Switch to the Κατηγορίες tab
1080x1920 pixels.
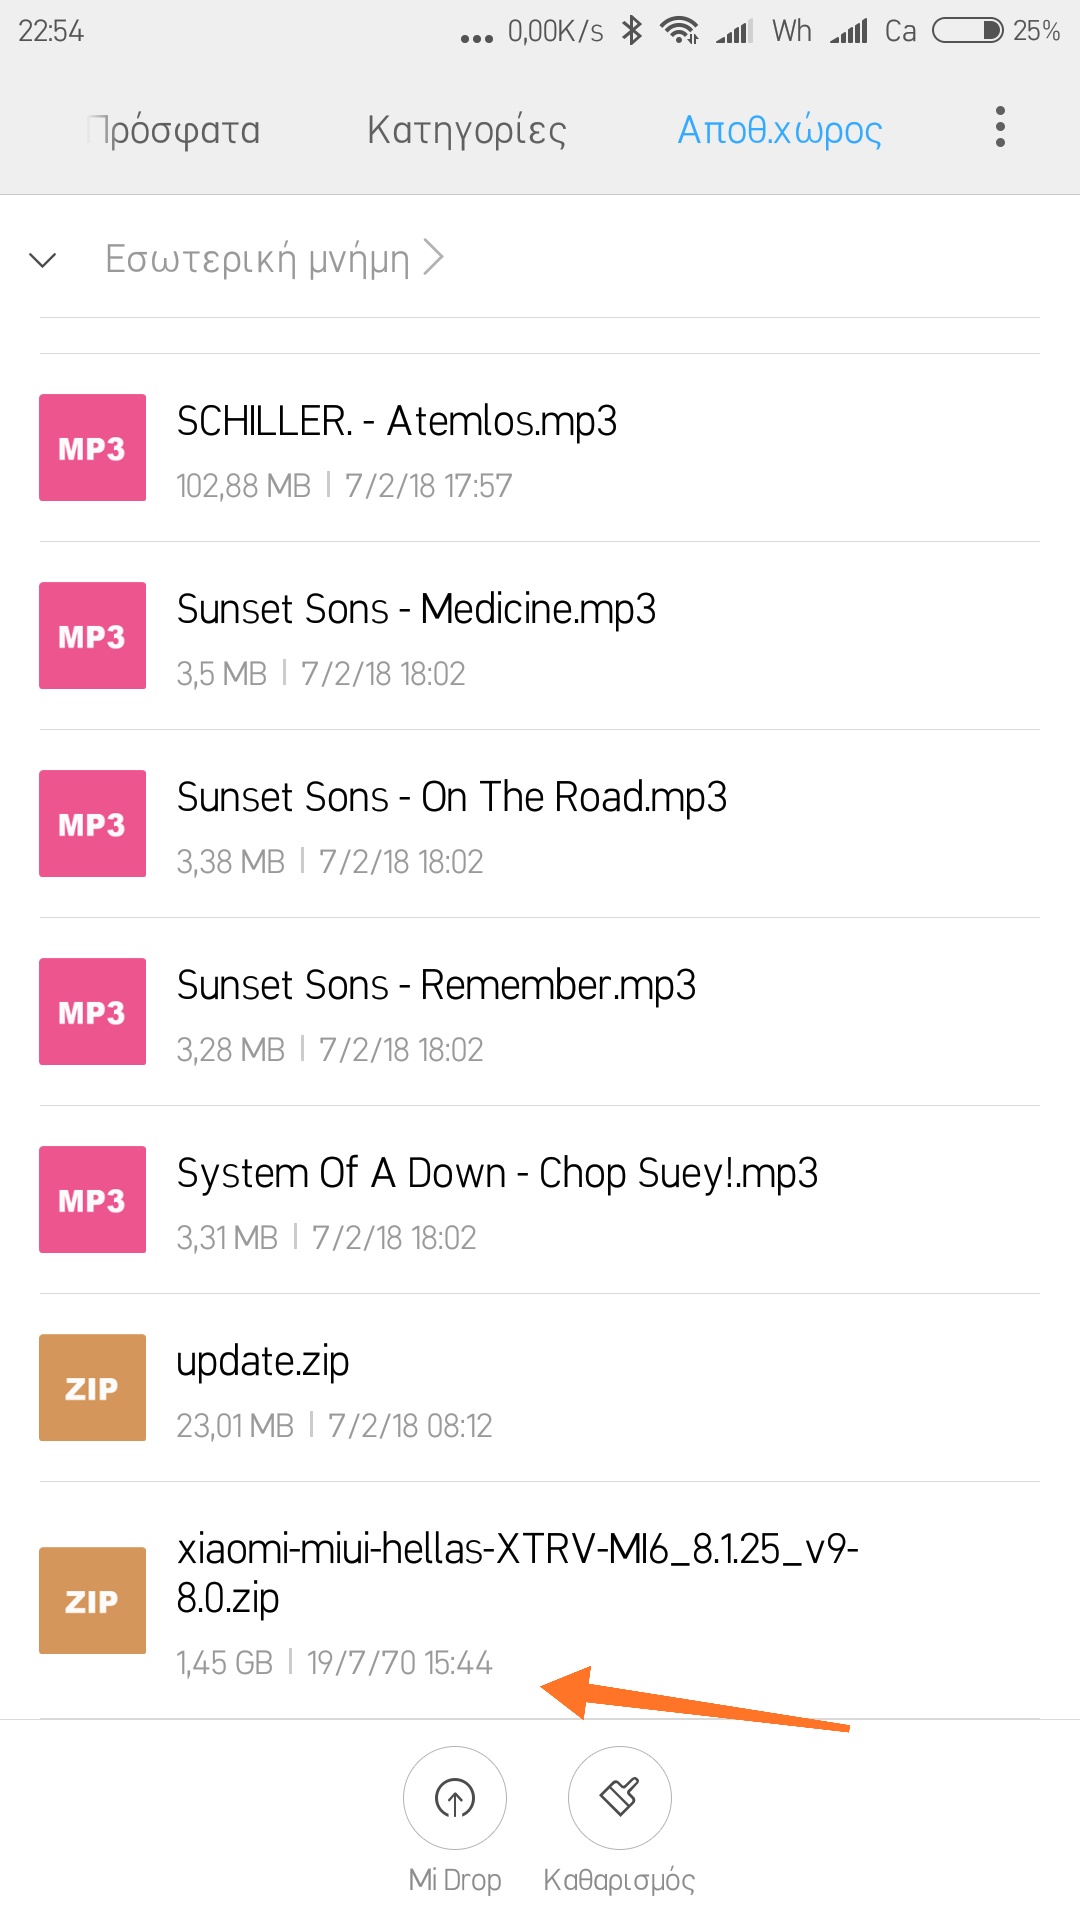466,130
